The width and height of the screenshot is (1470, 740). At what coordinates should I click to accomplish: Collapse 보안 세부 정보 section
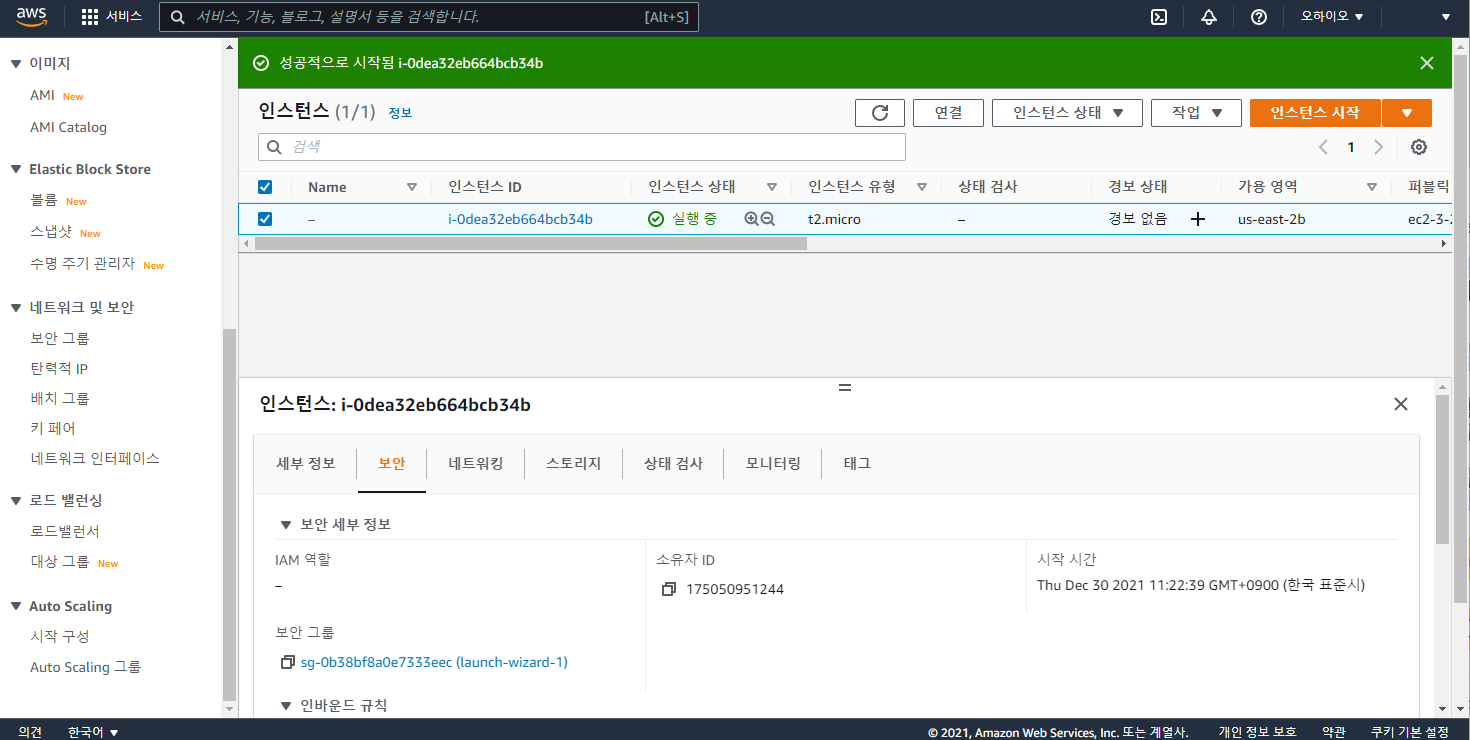point(286,525)
